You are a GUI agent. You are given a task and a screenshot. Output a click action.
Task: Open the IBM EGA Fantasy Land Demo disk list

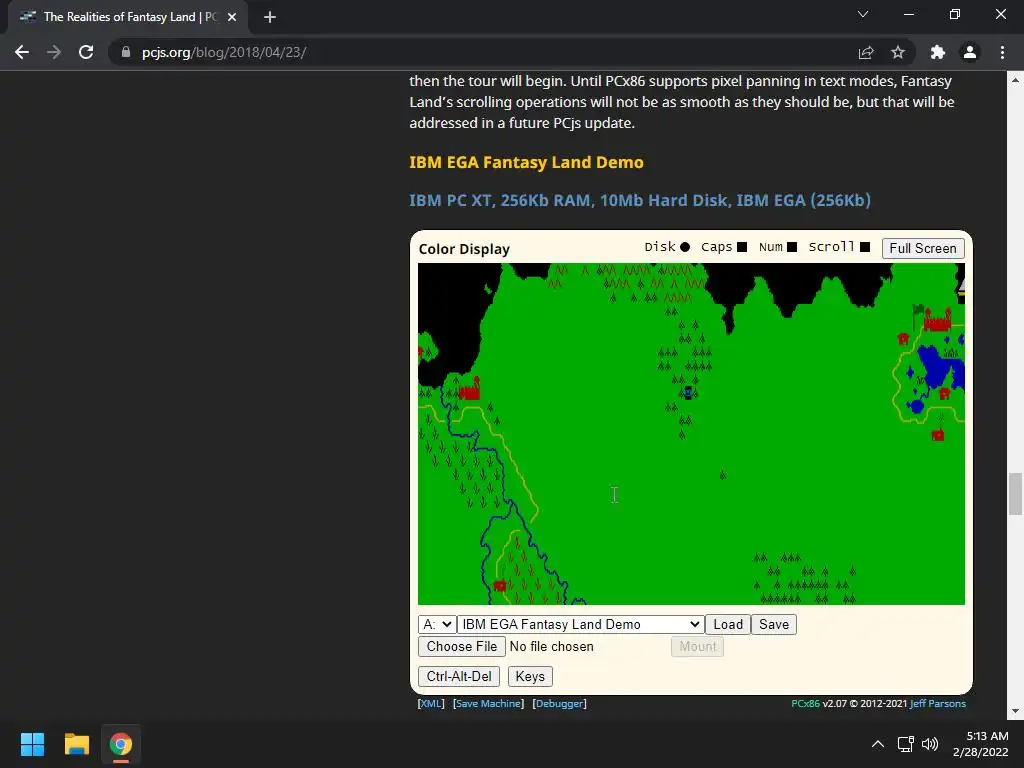point(581,624)
